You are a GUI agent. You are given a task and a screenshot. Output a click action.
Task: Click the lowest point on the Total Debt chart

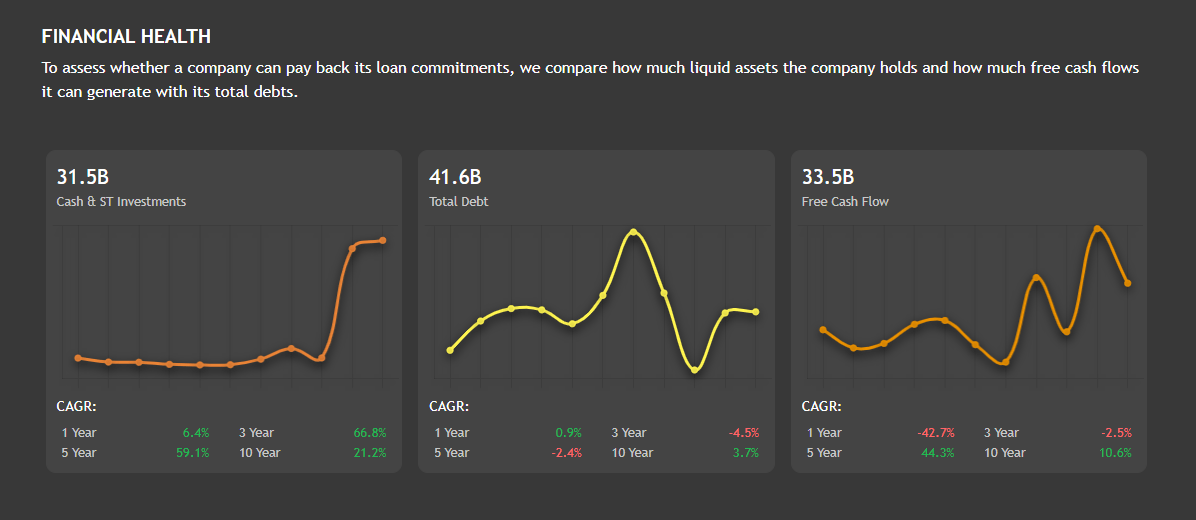(695, 370)
